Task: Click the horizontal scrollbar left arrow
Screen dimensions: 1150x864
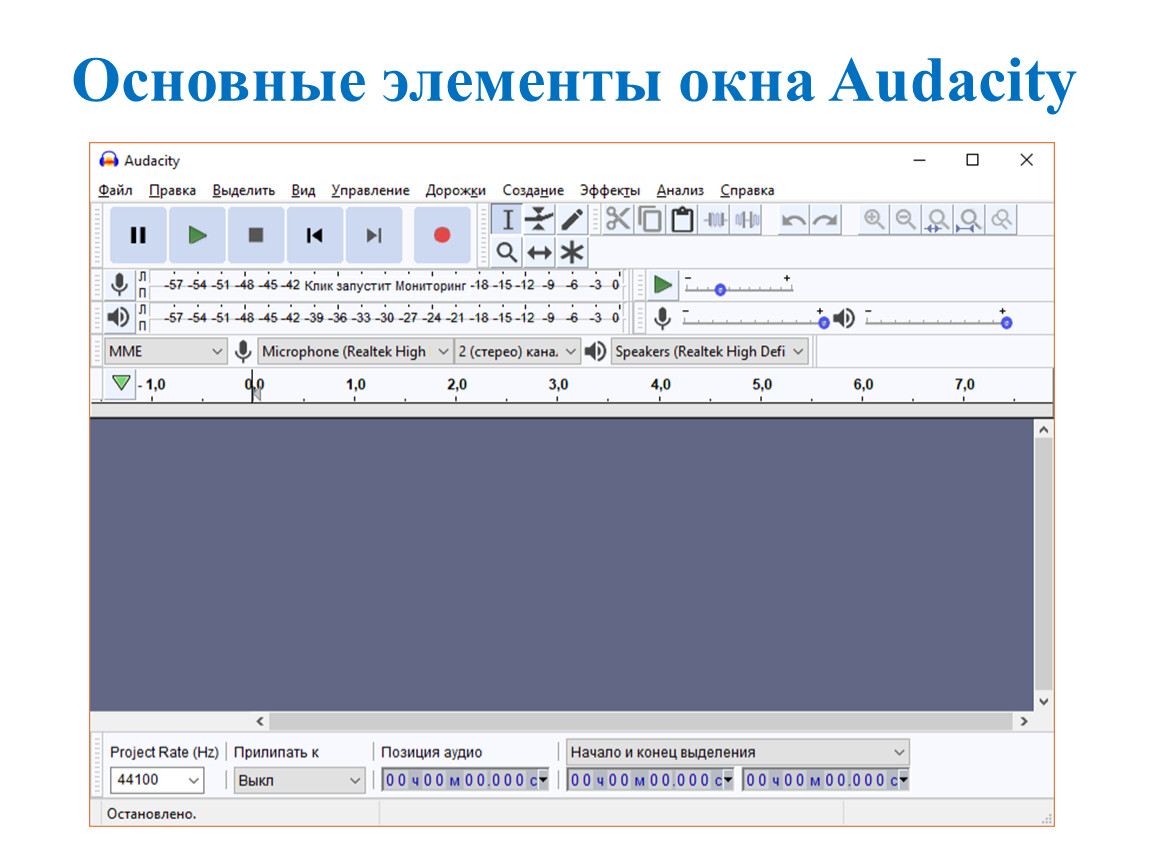Action: coord(260,721)
